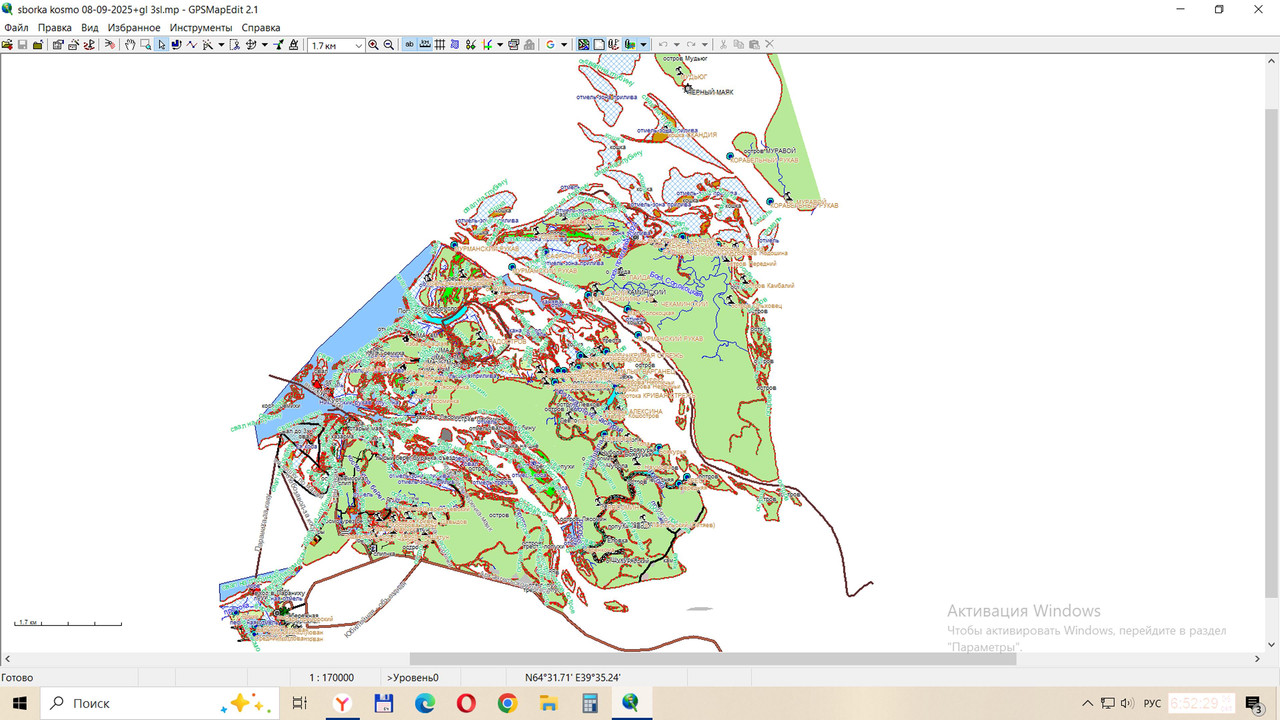Viewport: 1280px width, 720px height.
Task: Click the horizontal scrollbar right arrow
Action: pyautogui.click(x=1258, y=659)
